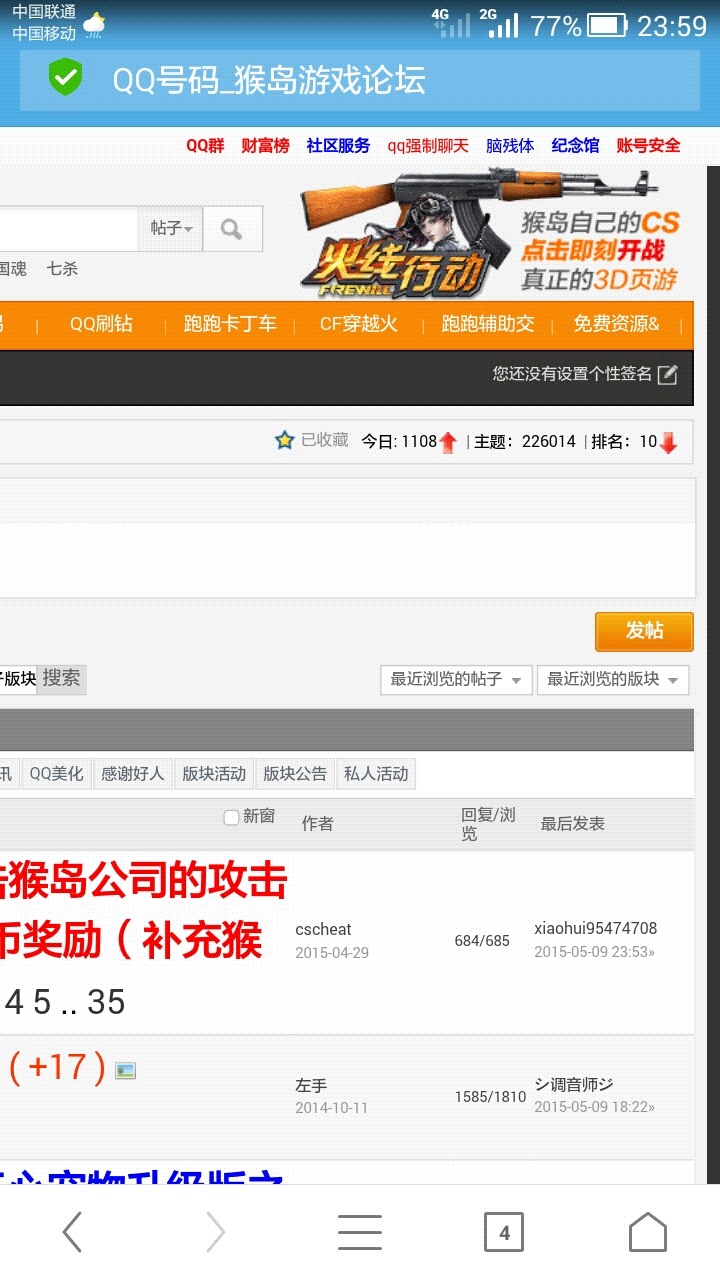Open the 跑跑辅助交 nav tab
This screenshot has width=720, height=1280.
(488, 324)
